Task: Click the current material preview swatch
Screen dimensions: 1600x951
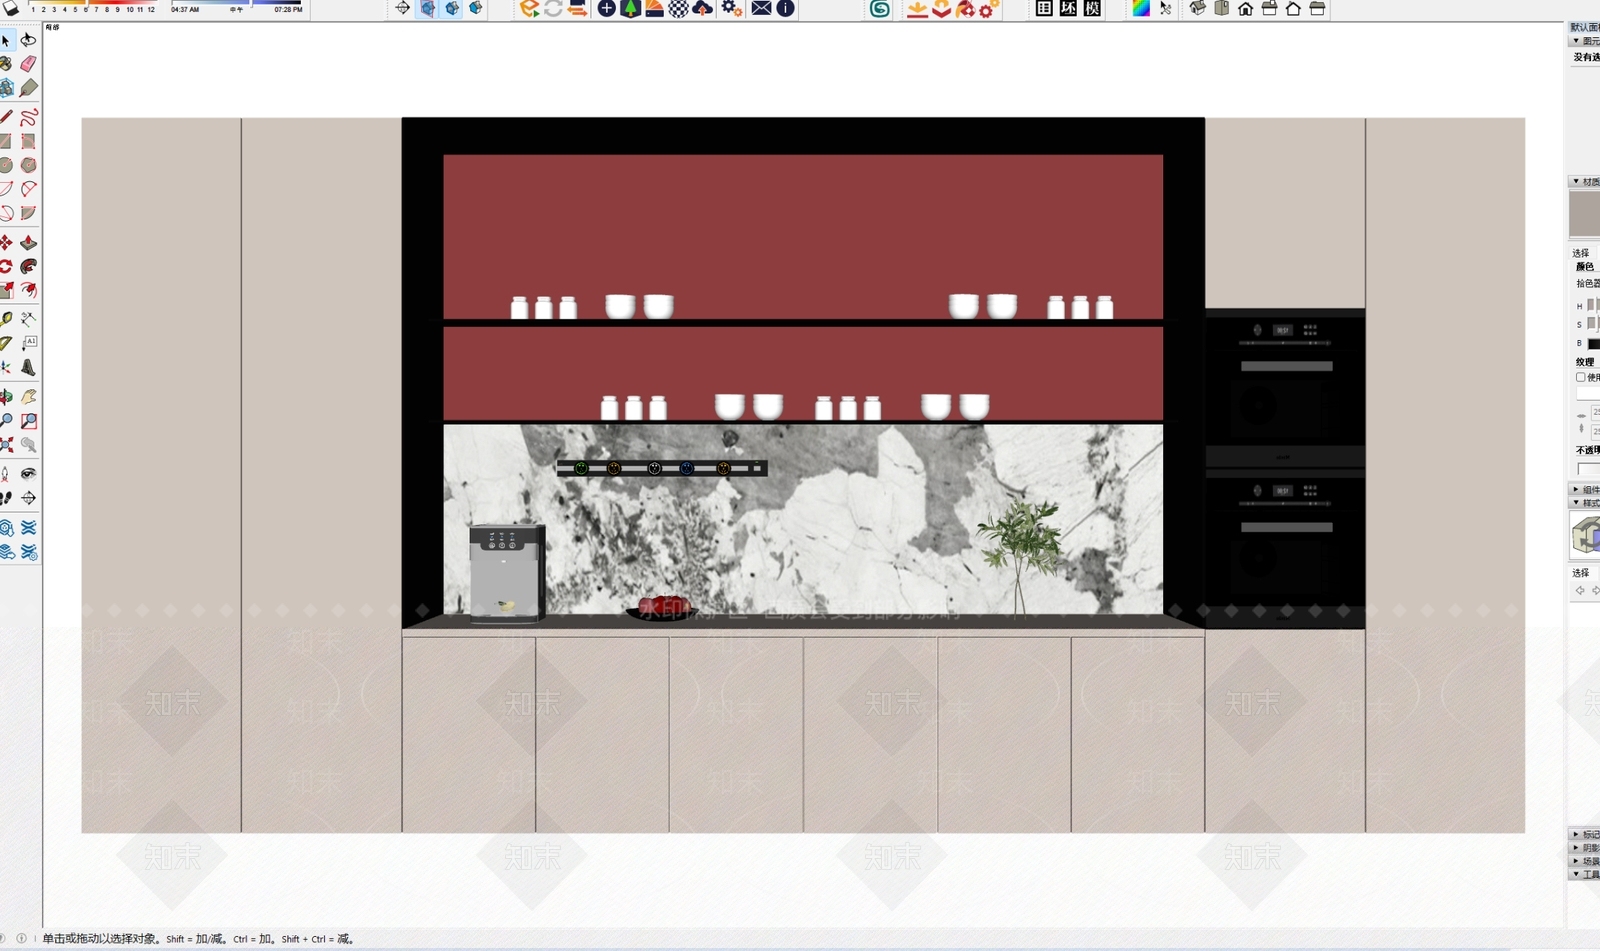Action: click(x=1585, y=214)
